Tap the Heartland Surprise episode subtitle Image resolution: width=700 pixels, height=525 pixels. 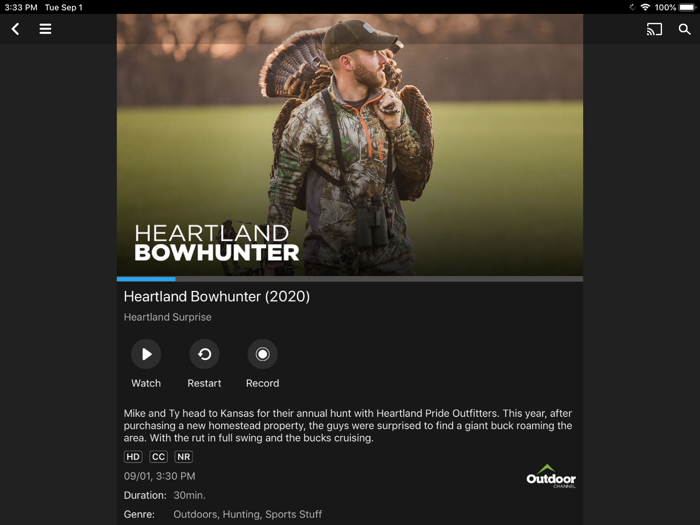pos(167,317)
